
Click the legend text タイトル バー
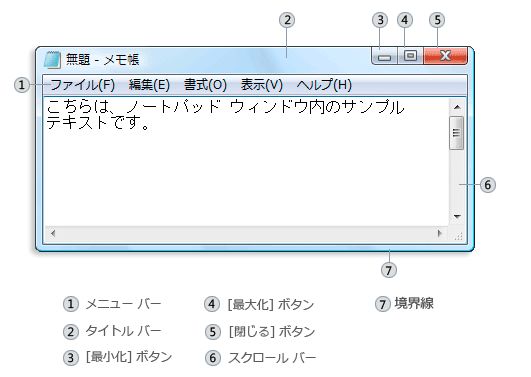pyautogui.click(x=123, y=331)
